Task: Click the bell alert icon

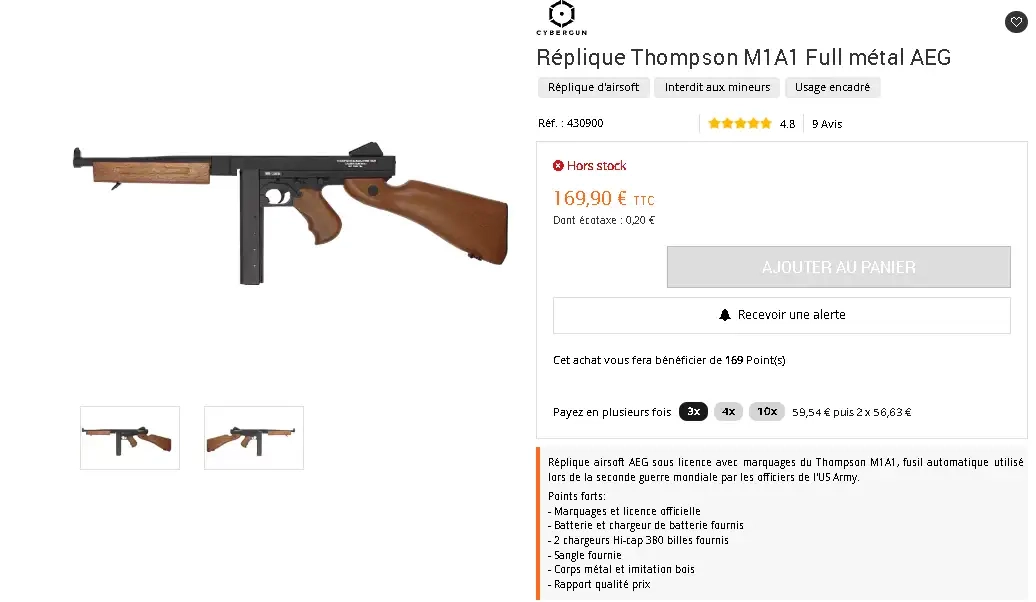Action: tap(725, 315)
